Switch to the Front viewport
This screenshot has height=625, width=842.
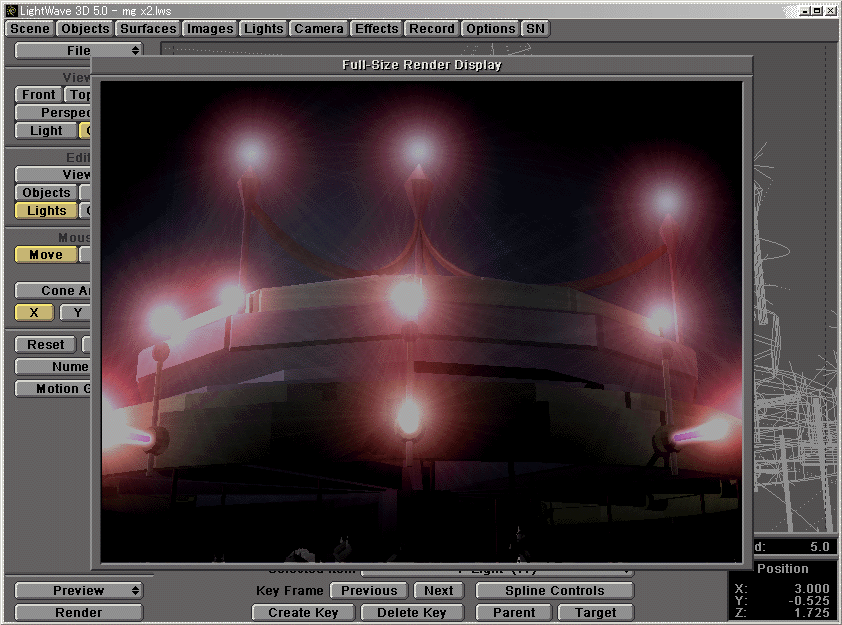click(37, 94)
